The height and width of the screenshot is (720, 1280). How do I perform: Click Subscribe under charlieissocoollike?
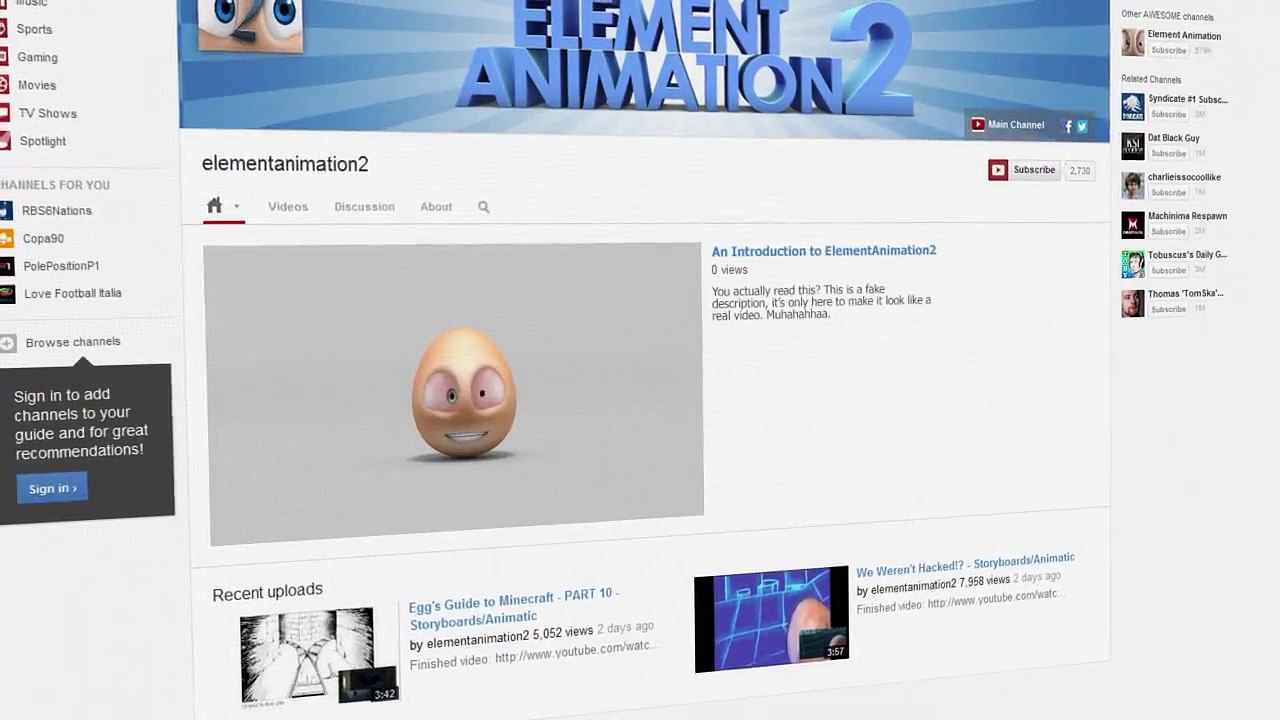click(1168, 192)
